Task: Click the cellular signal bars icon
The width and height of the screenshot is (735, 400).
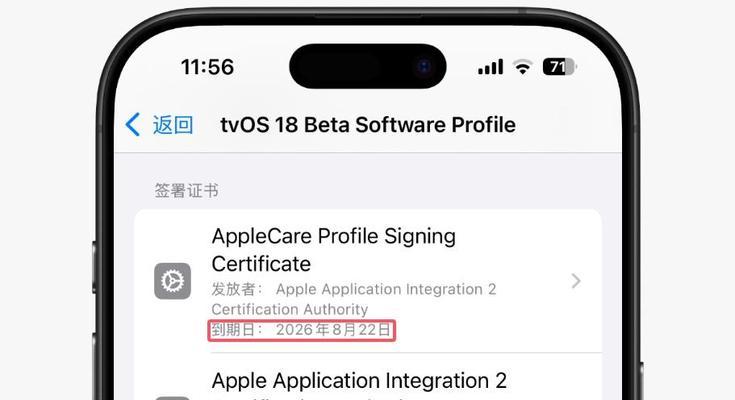Action: (x=491, y=67)
